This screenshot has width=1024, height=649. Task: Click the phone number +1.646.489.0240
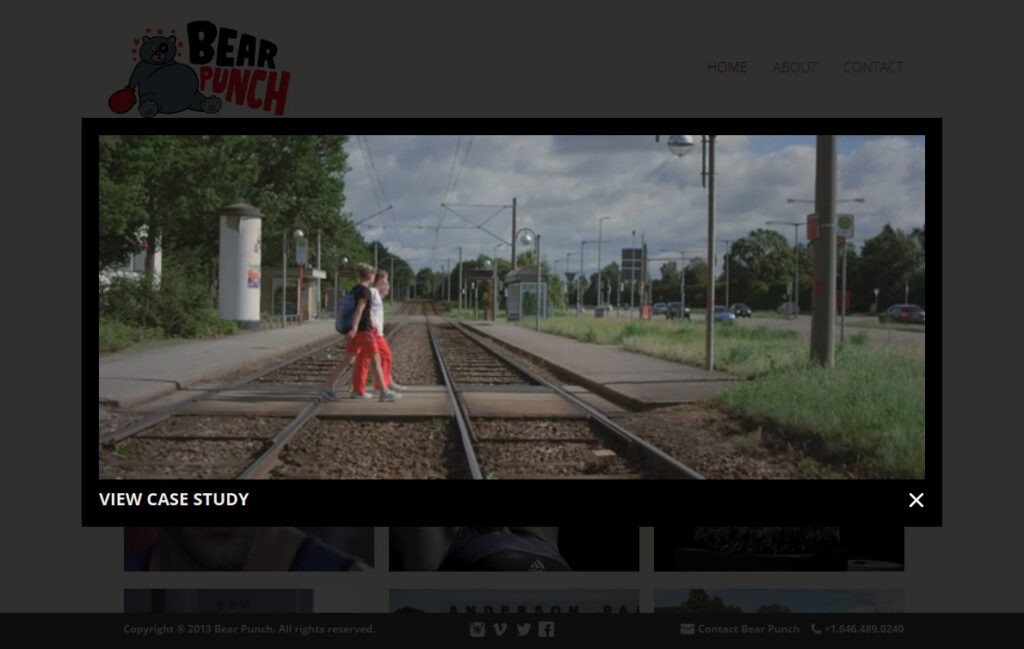pos(864,629)
